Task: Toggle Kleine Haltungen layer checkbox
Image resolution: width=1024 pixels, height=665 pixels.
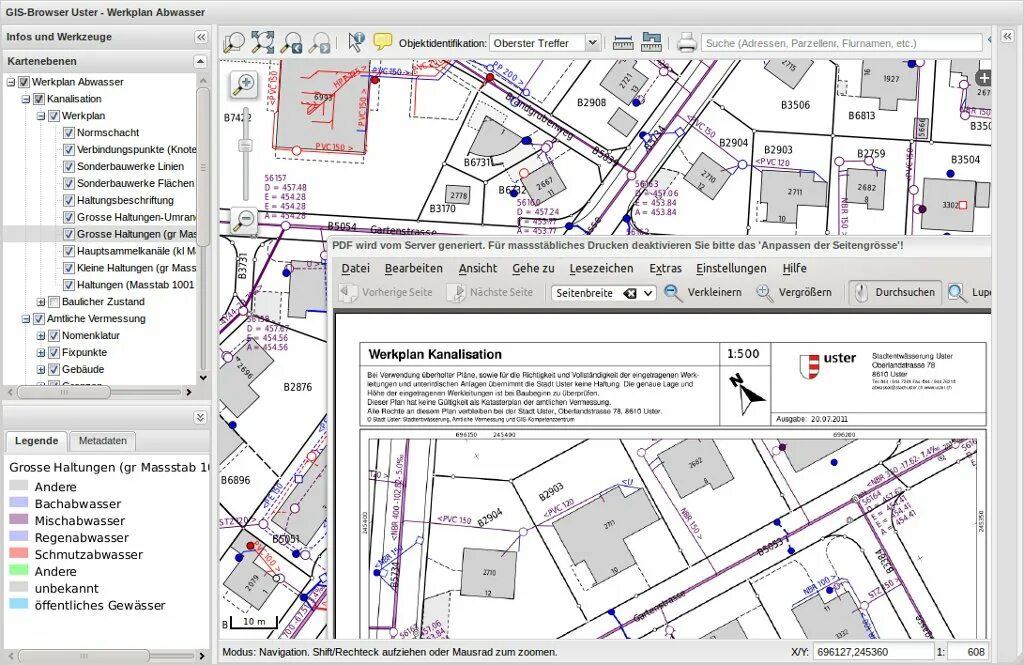Action: (x=69, y=268)
